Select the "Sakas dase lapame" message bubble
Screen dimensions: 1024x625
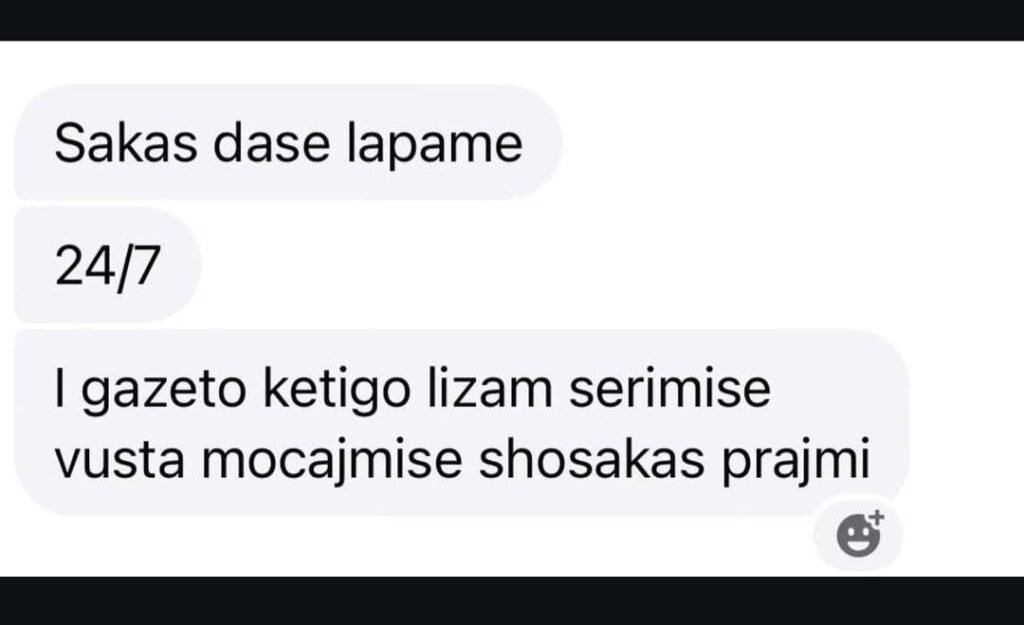click(288, 142)
